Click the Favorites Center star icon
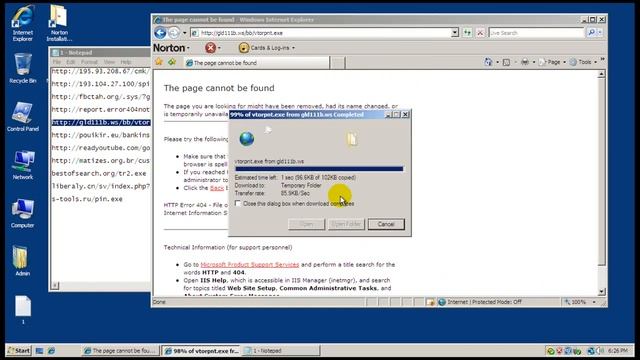This screenshot has width=640, height=360. [159, 62]
